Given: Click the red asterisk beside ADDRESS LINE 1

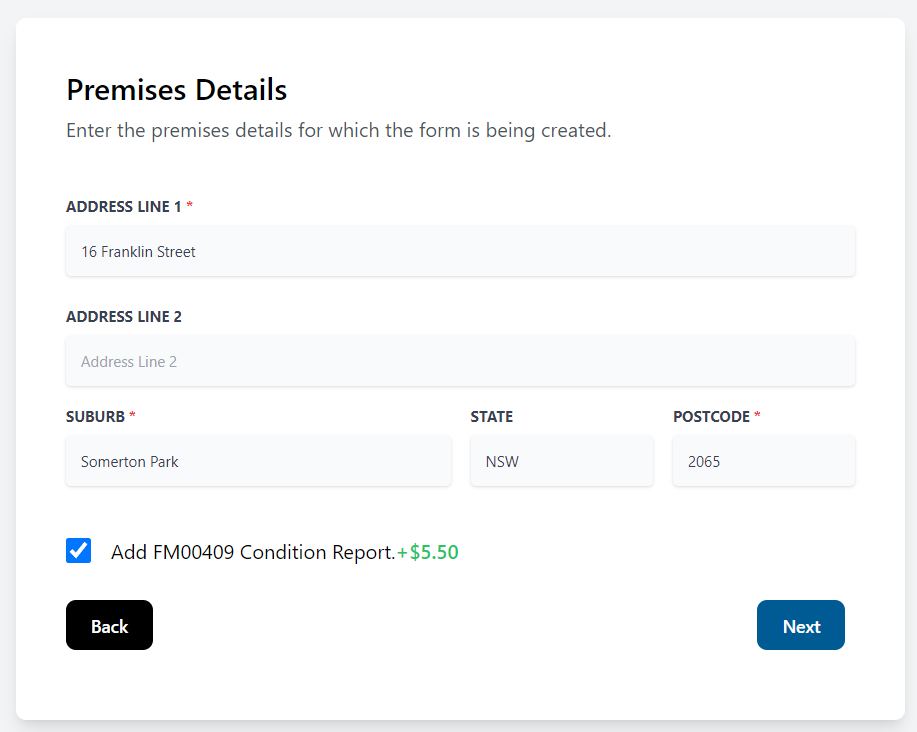Looking at the screenshot, I should click(188, 206).
